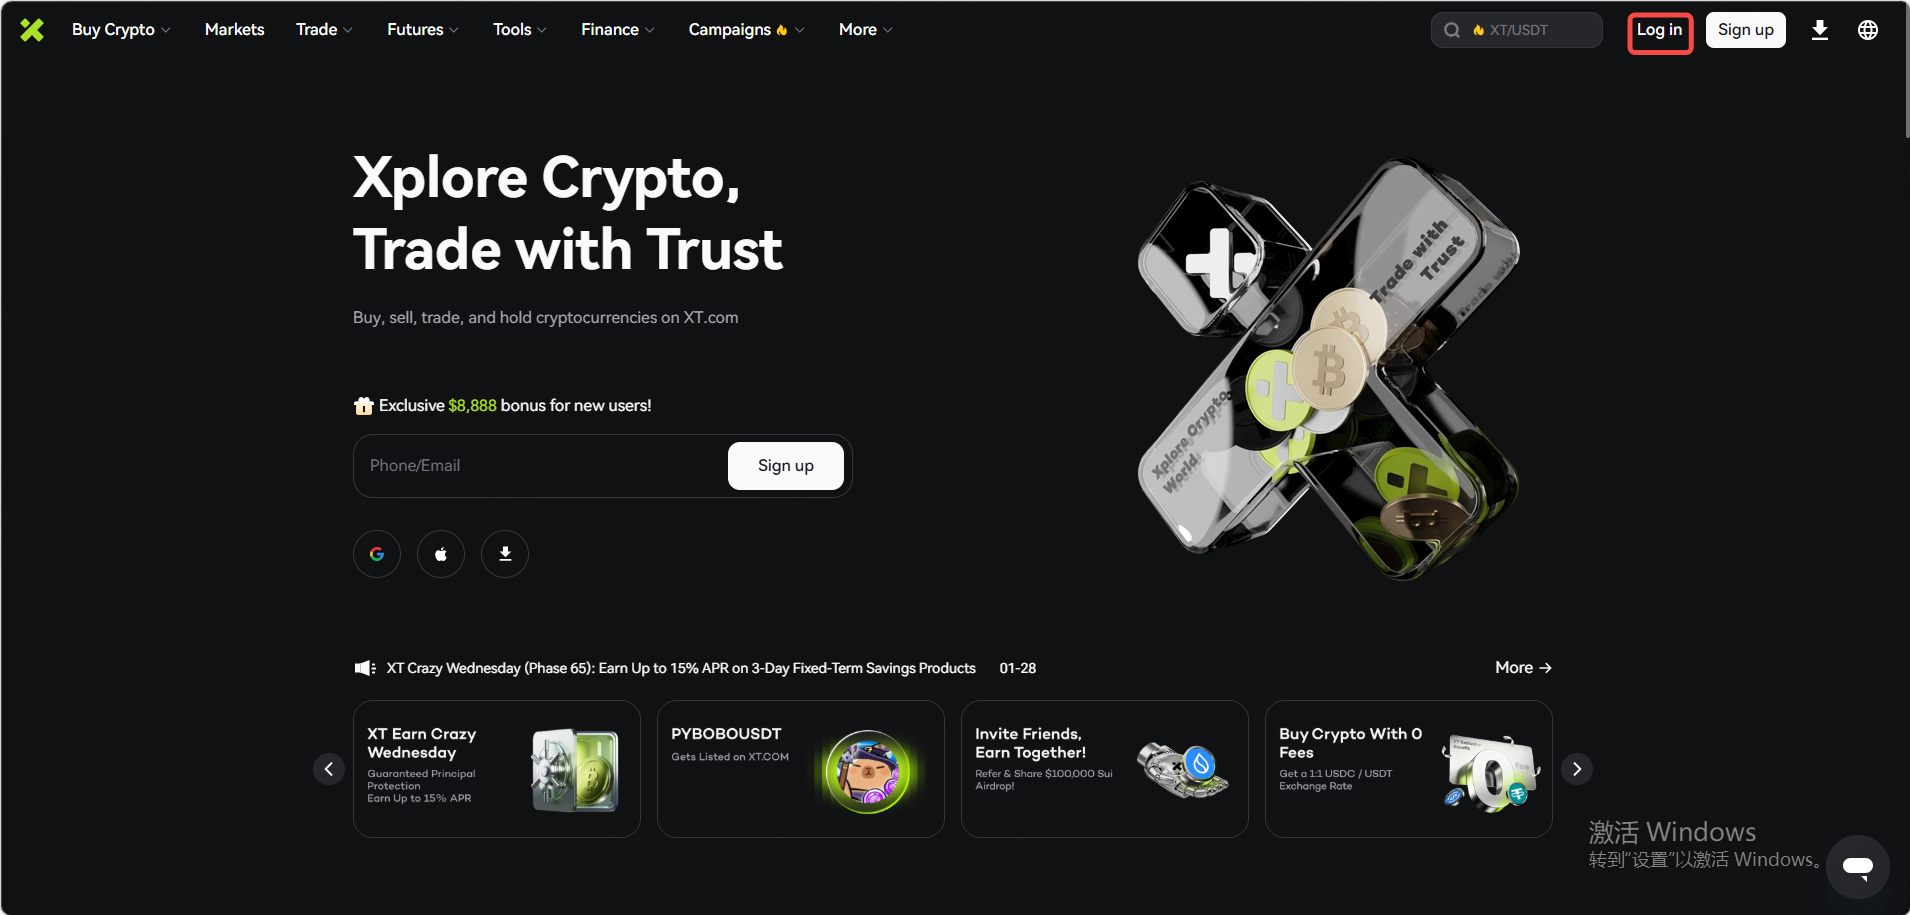Screen dimensions: 1910x915
Task: Expand the Buy Crypto dropdown
Action: [121, 30]
